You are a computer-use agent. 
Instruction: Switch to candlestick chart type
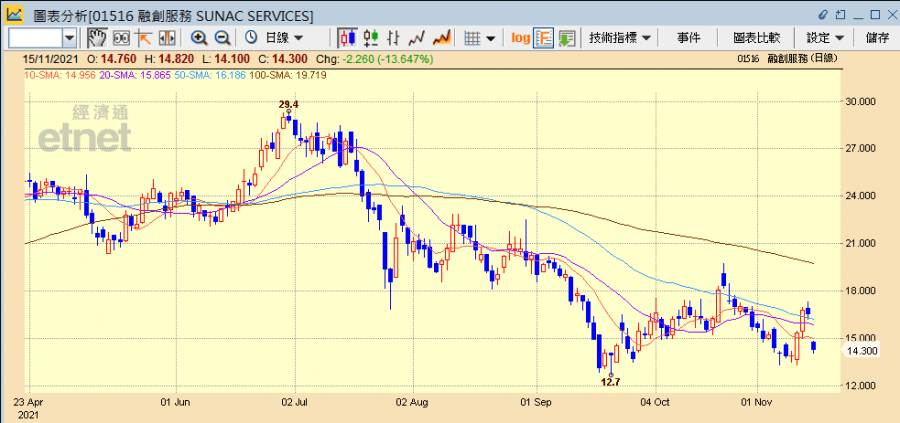click(x=347, y=37)
